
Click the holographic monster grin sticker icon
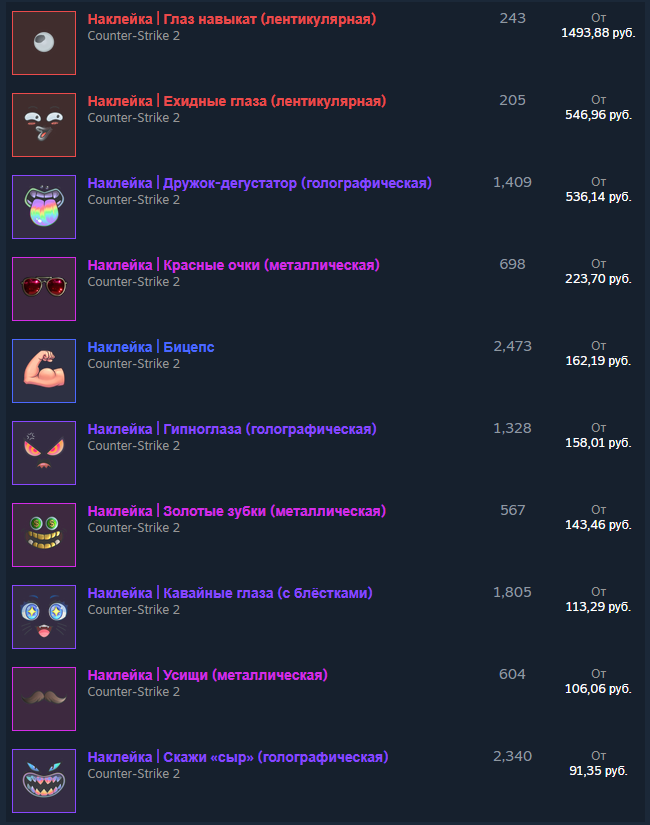44,781
